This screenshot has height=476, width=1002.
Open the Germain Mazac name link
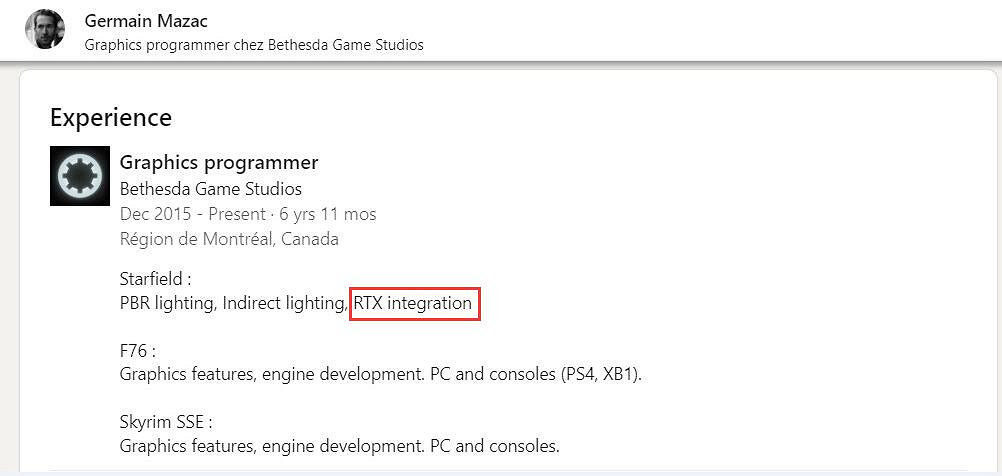[x=146, y=21]
